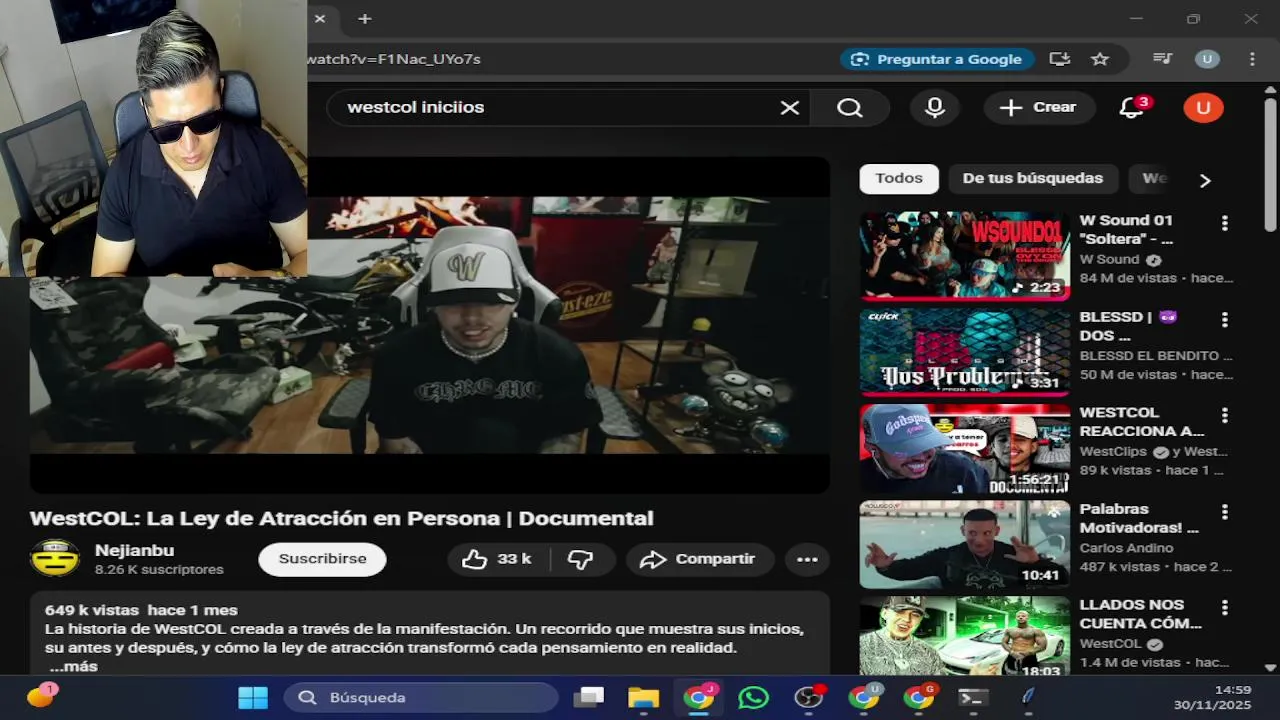Open the BLESSD EL BENDITO channel name
Viewport: 1280px width, 720px height.
click(x=1156, y=356)
